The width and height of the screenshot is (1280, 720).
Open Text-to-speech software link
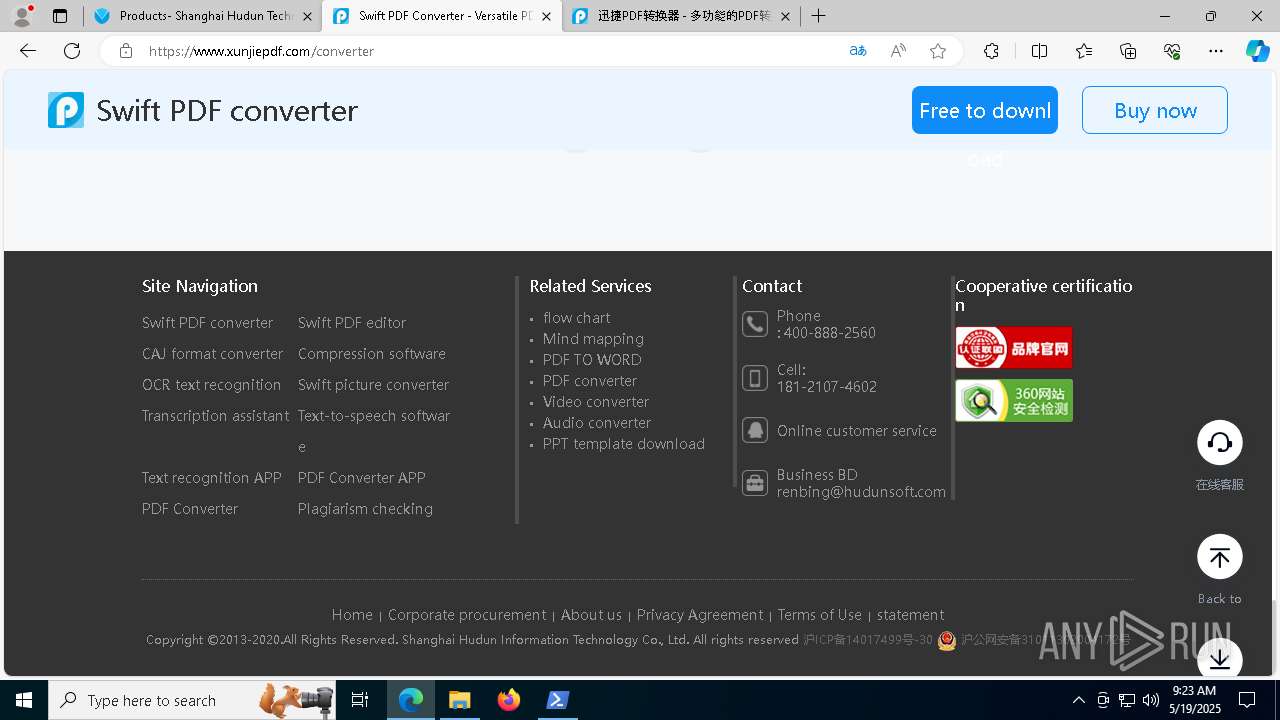coord(374,431)
